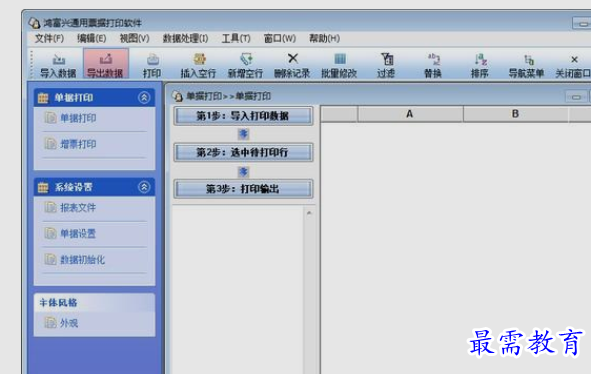Toggle the 导航菜单 navigation menu icon
Image resolution: width=591 pixels, height=374 pixels.
pos(528,60)
